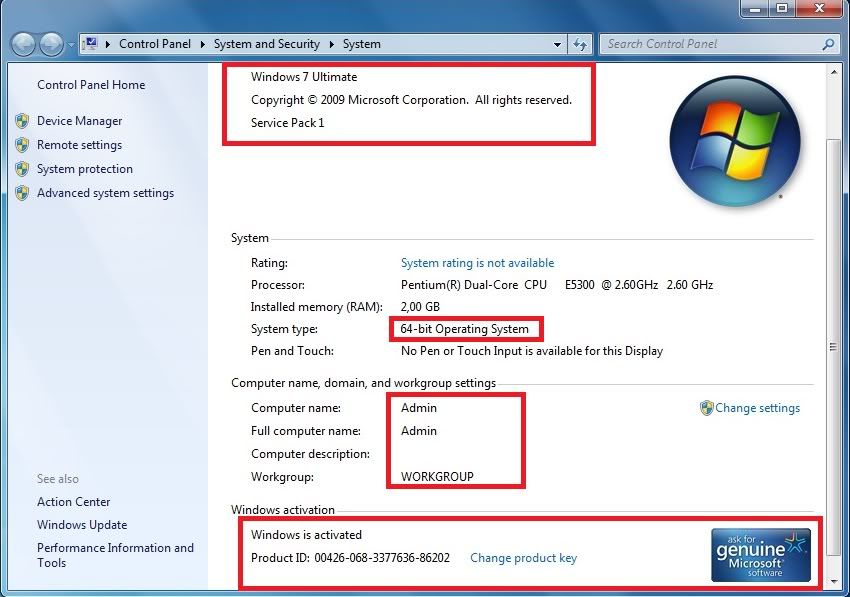This screenshot has width=850, height=597.
Task: Click the shield icon beside Change settings
Action: 706,408
